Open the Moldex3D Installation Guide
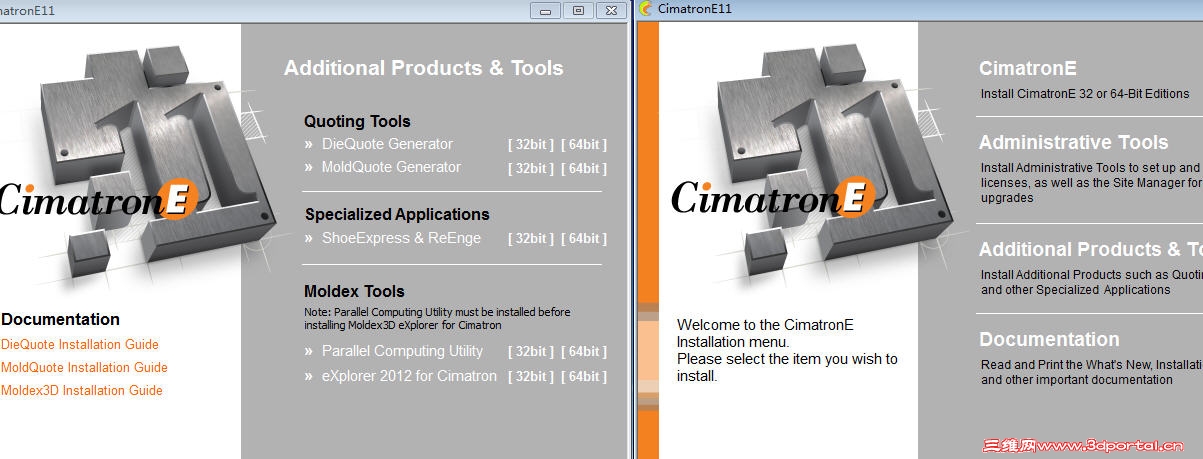 pyautogui.click(x=81, y=390)
